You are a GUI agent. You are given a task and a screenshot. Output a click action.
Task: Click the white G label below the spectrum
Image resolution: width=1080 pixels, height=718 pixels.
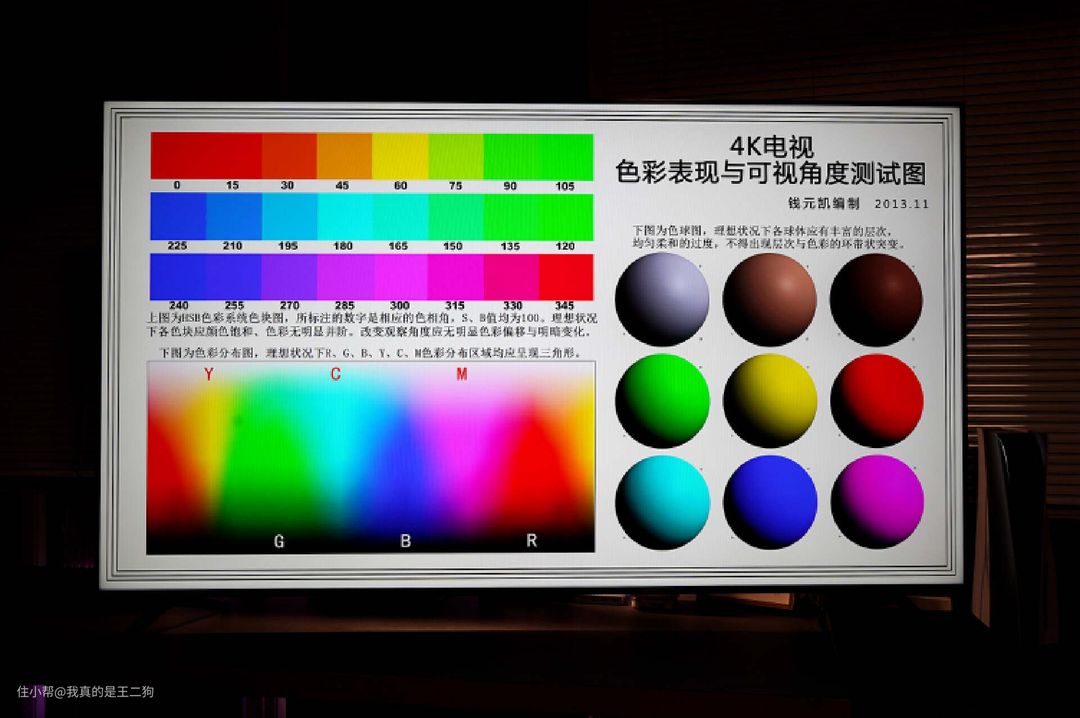279,541
